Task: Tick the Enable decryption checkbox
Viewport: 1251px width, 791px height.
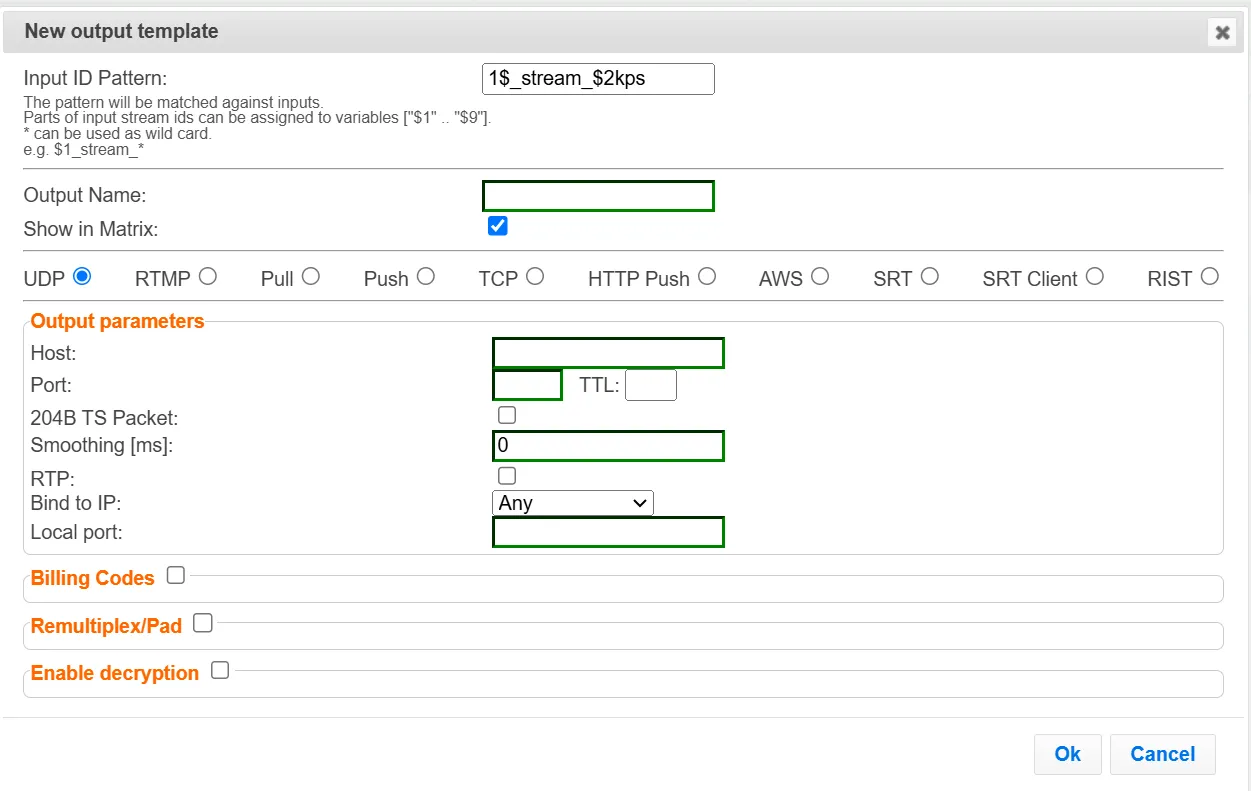Action: click(x=220, y=670)
